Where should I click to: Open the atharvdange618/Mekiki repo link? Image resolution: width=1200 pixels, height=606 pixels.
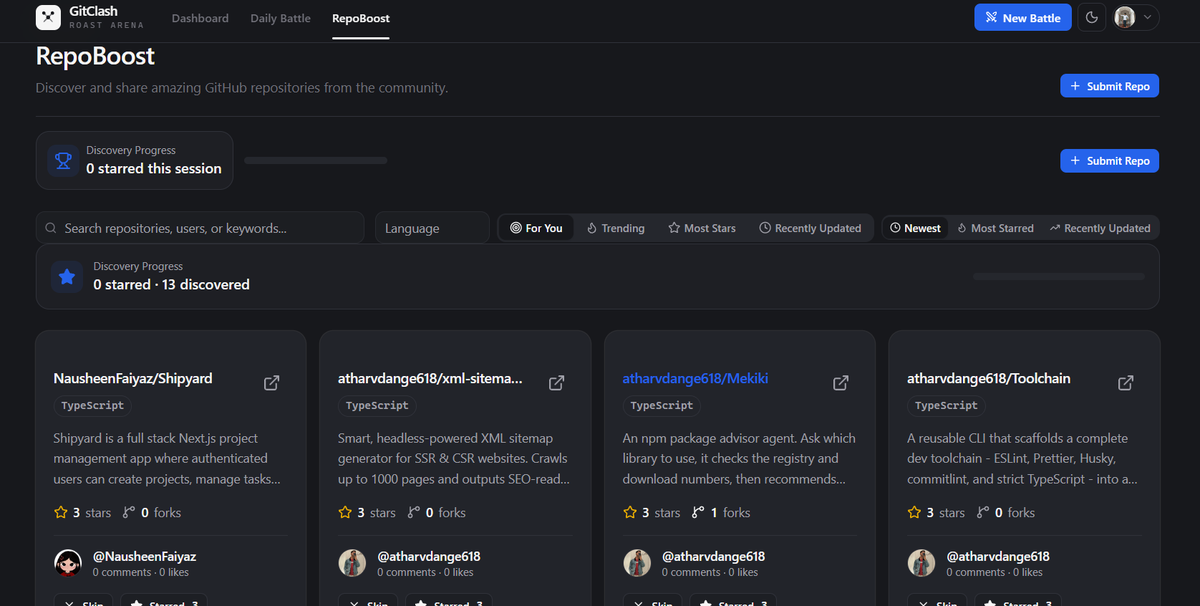click(695, 379)
